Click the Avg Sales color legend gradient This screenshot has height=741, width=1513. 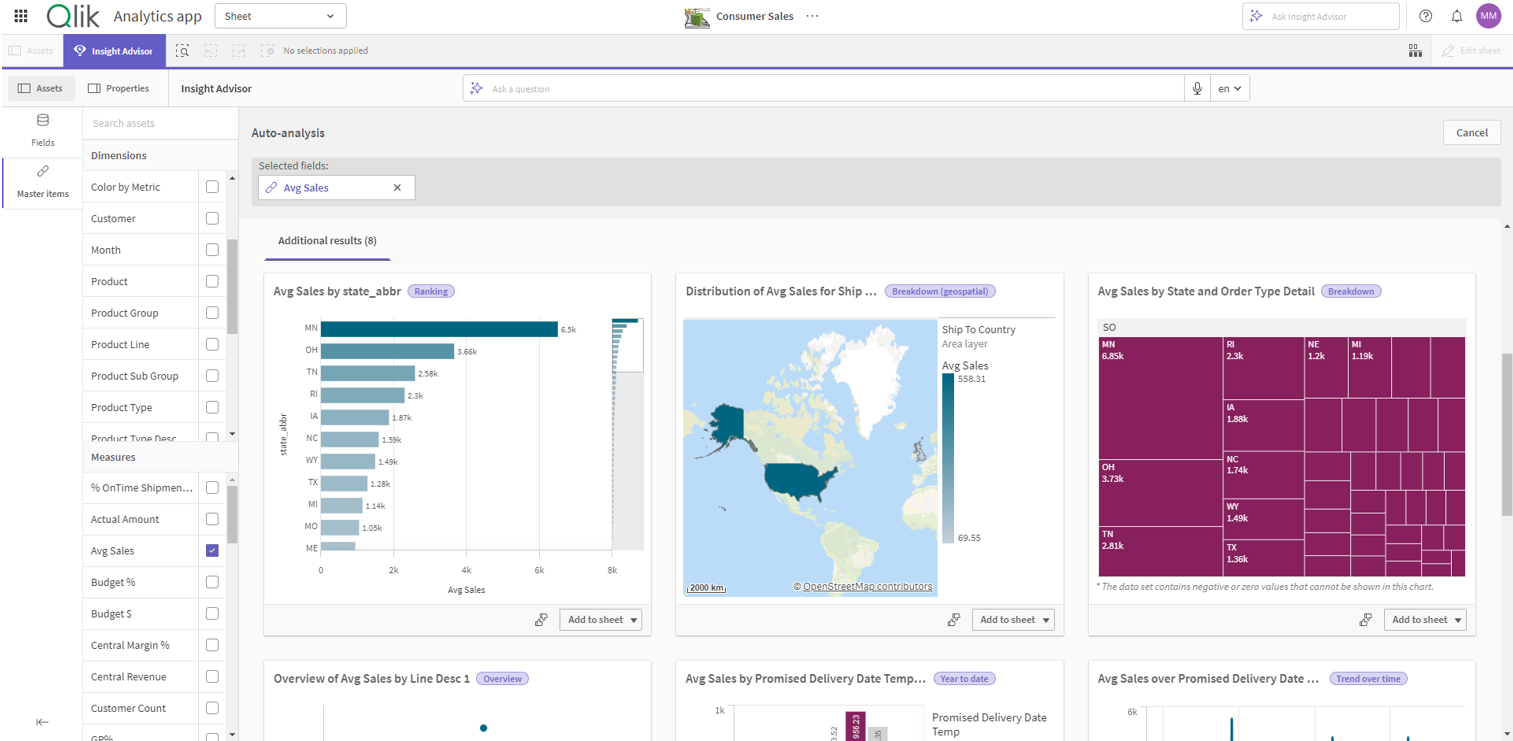click(948, 458)
